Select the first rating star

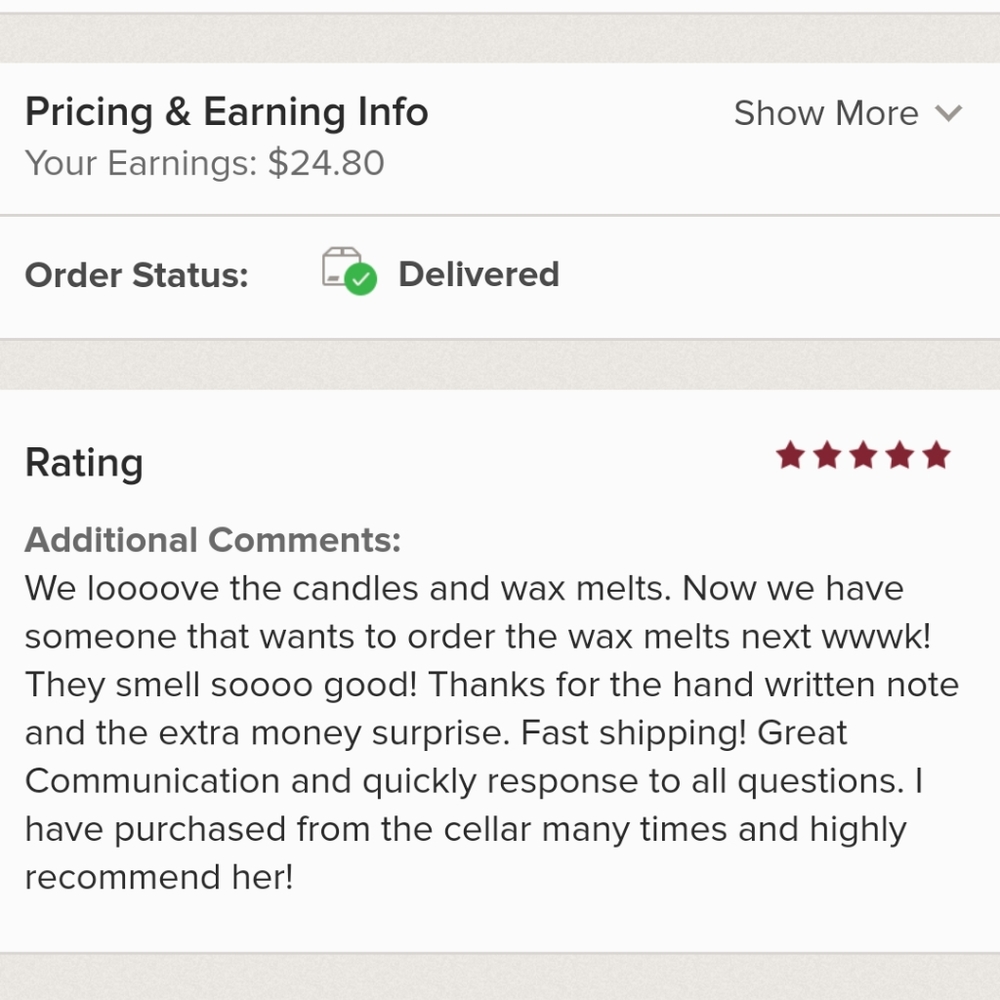click(x=790, y=455)
